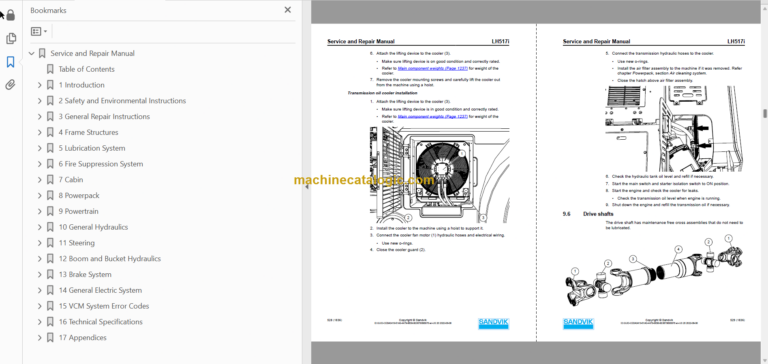Expand 12 Boom and Bucket Hydraulics chevron
This screenshot has height=364, width=768.
coord(40,259)
